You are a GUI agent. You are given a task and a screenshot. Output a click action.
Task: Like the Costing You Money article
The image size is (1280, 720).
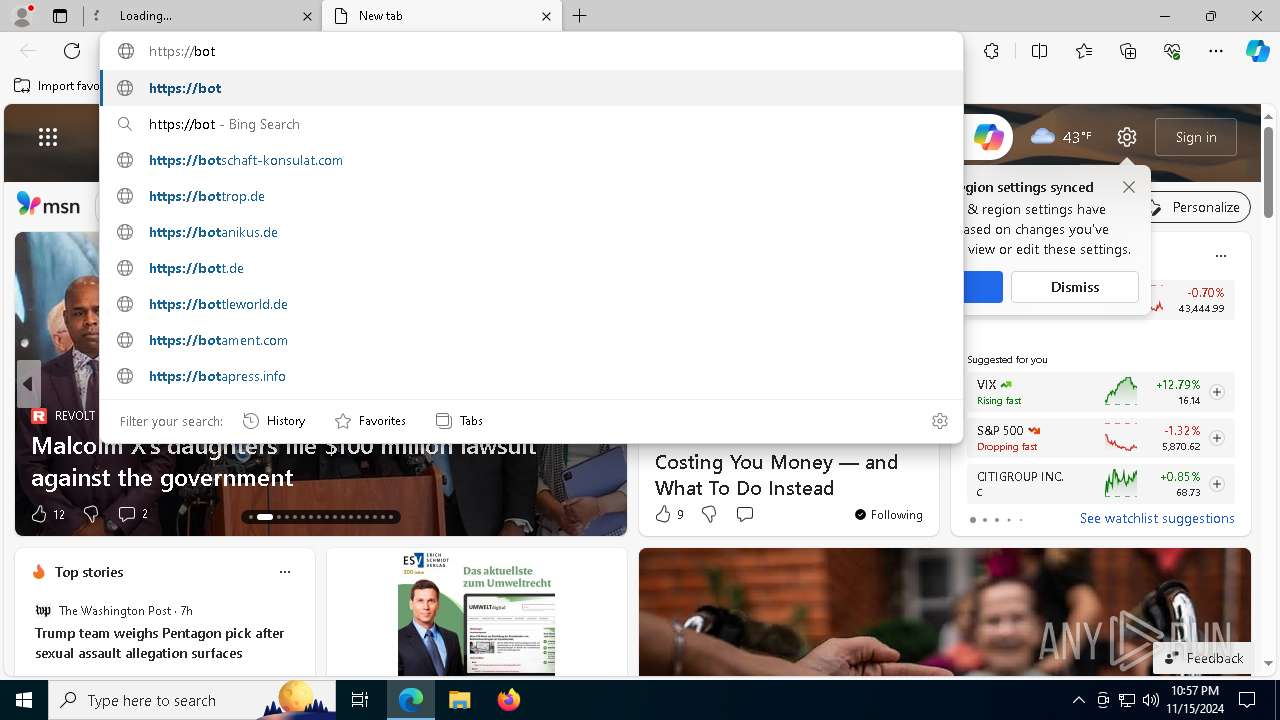pos(669,514)
